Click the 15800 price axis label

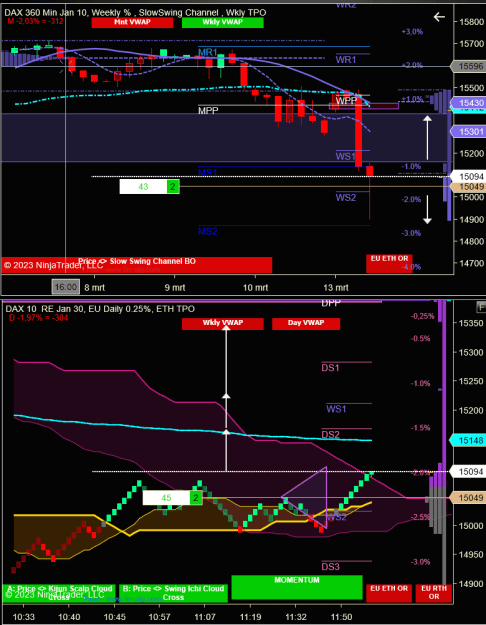[471, 21]
